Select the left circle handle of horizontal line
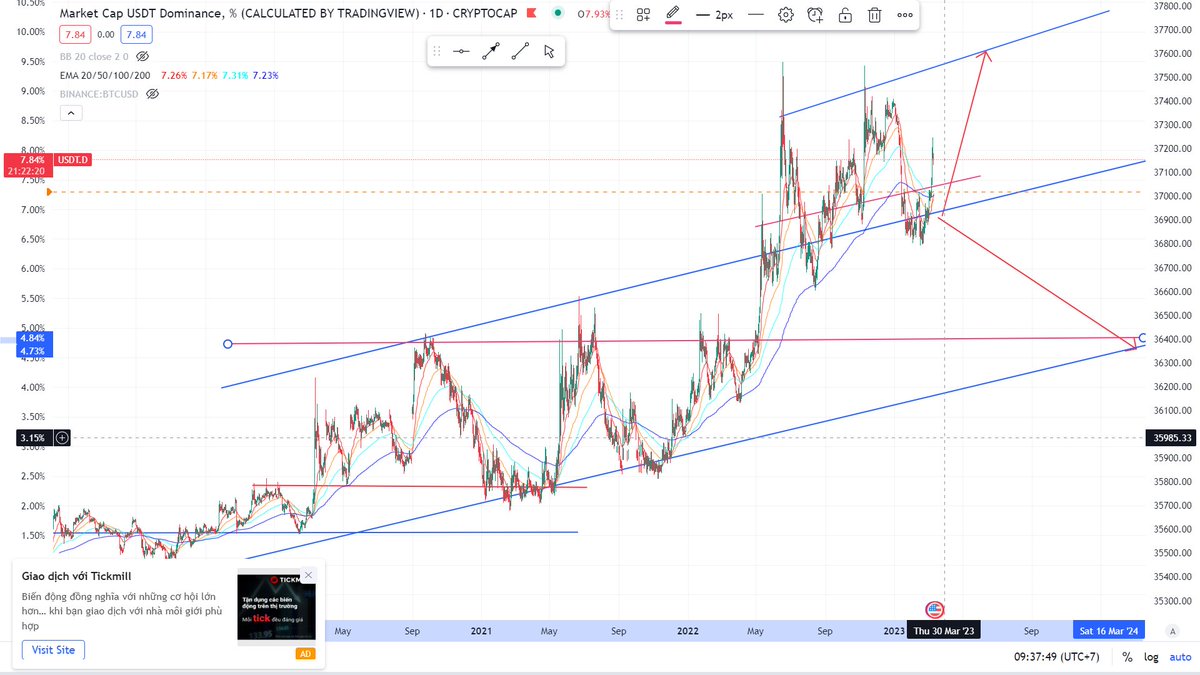The width and height of the screenshot is (1200, 675). 228,344
